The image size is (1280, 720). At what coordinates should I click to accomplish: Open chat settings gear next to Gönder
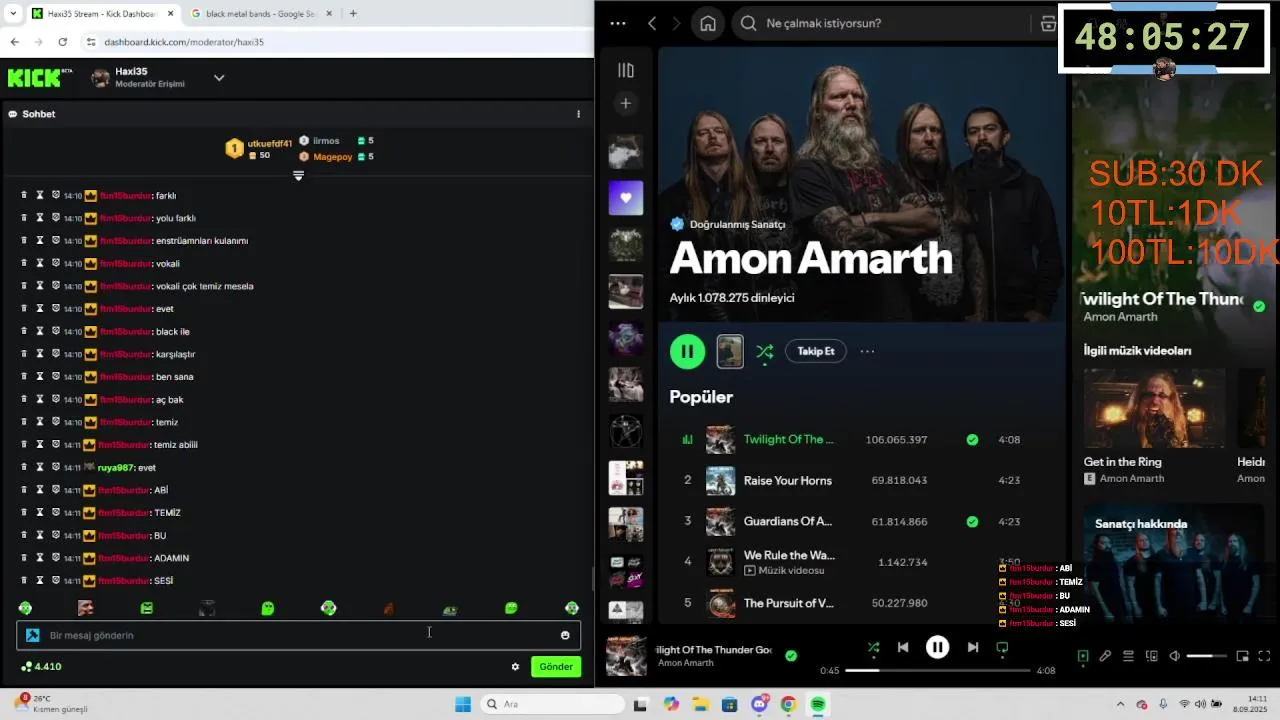(515, 667)
